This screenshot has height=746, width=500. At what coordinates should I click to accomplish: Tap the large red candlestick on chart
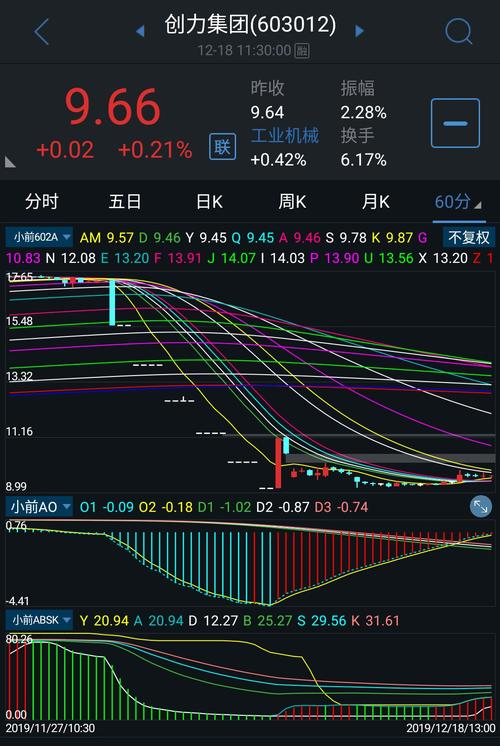(278, 463)
